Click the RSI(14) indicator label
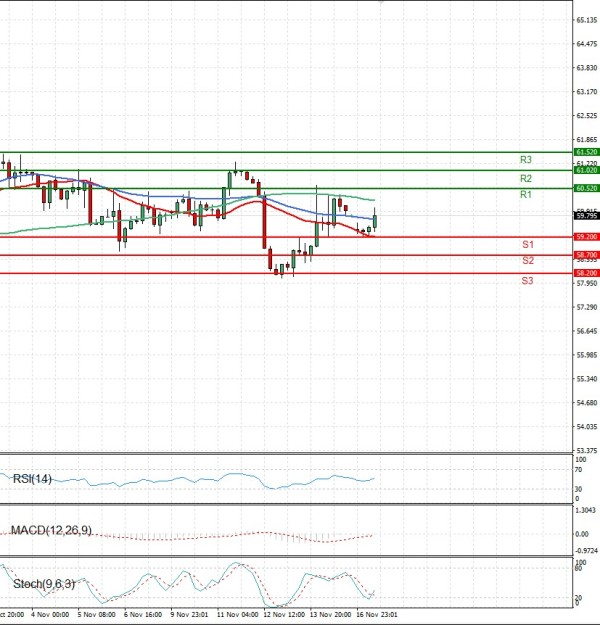This screenshot has width=600, height=625. (32, 480)
